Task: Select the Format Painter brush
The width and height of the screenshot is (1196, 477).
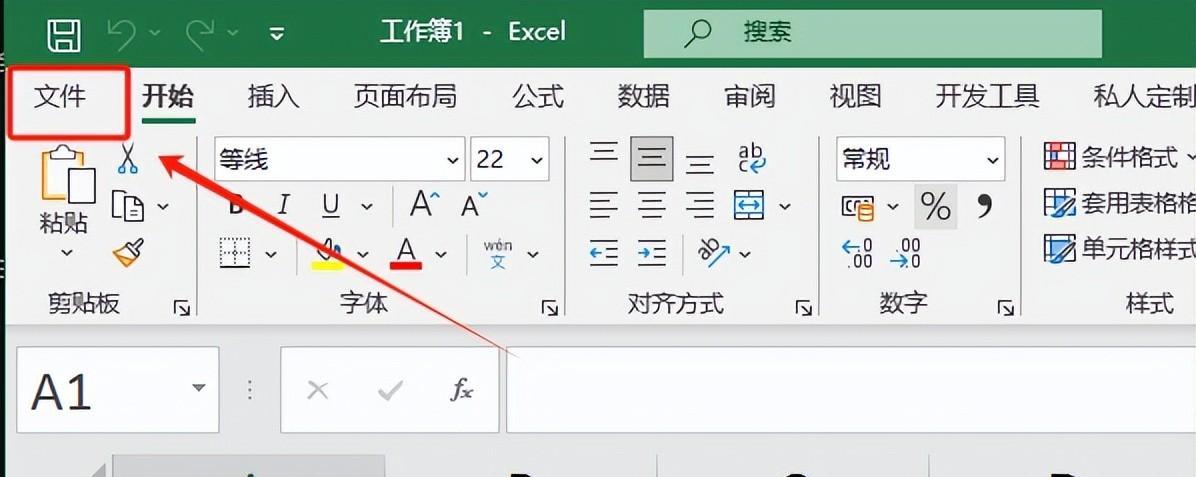Action: click(x=128, y=253)
